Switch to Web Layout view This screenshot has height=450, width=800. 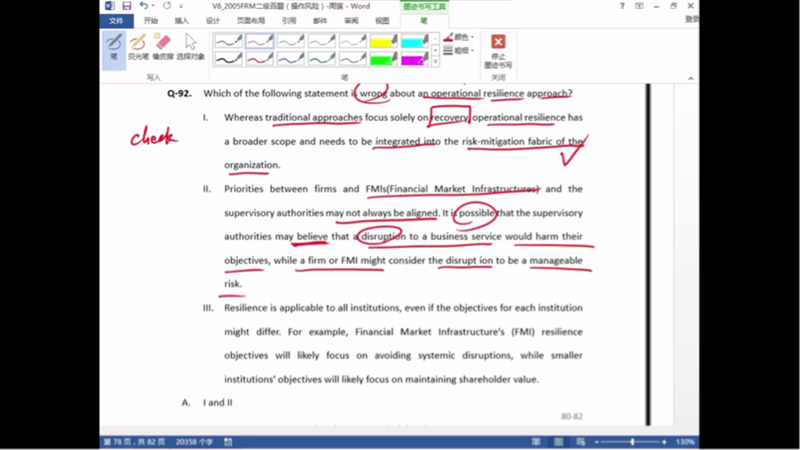click(581, 442)
